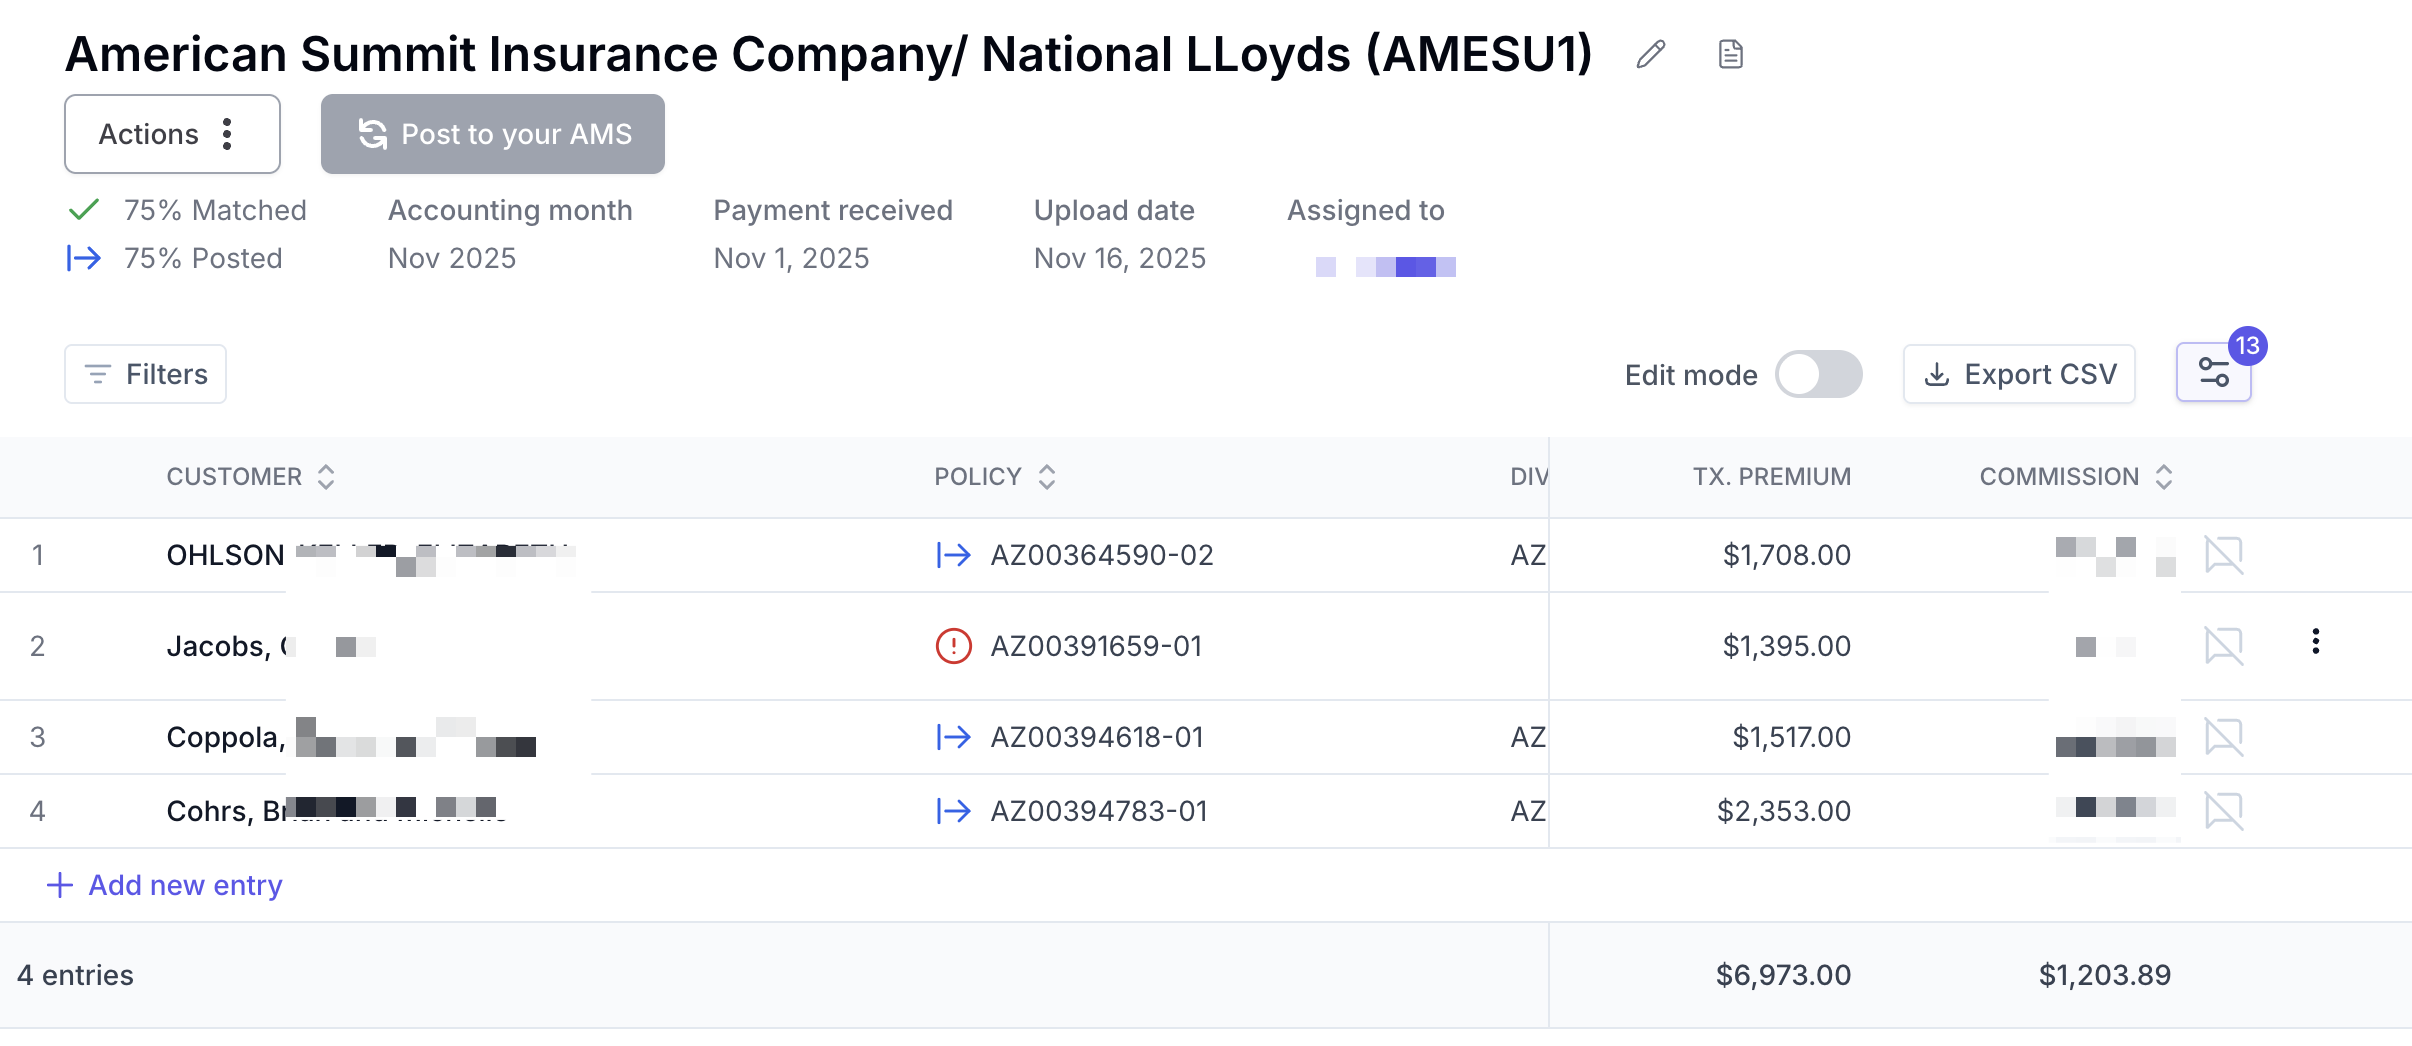
Task: Click the Nov 2025 accounting month value
Action: pyautogui.click(x=452, y=258)
